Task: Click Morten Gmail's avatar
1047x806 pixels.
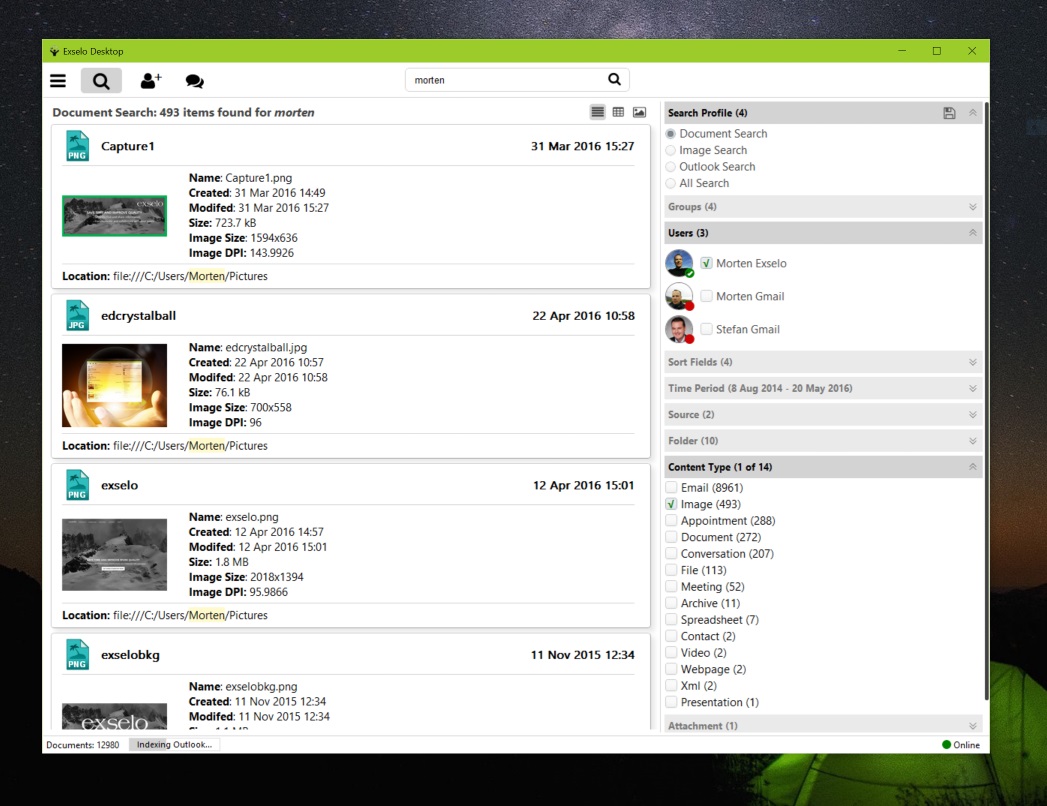Action: tap(679, 296)
